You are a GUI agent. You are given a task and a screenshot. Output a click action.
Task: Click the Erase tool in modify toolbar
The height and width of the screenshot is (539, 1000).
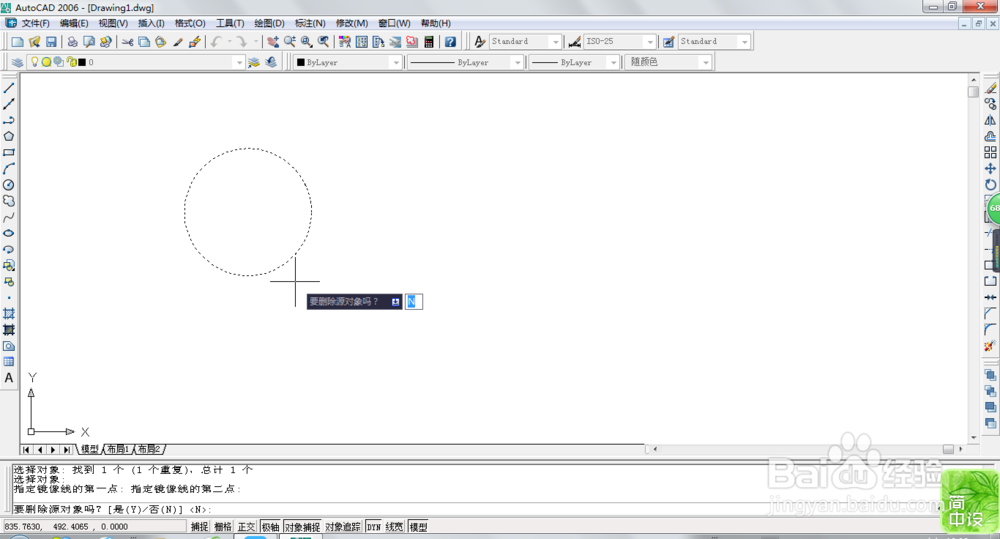click(x=990, y=88)
